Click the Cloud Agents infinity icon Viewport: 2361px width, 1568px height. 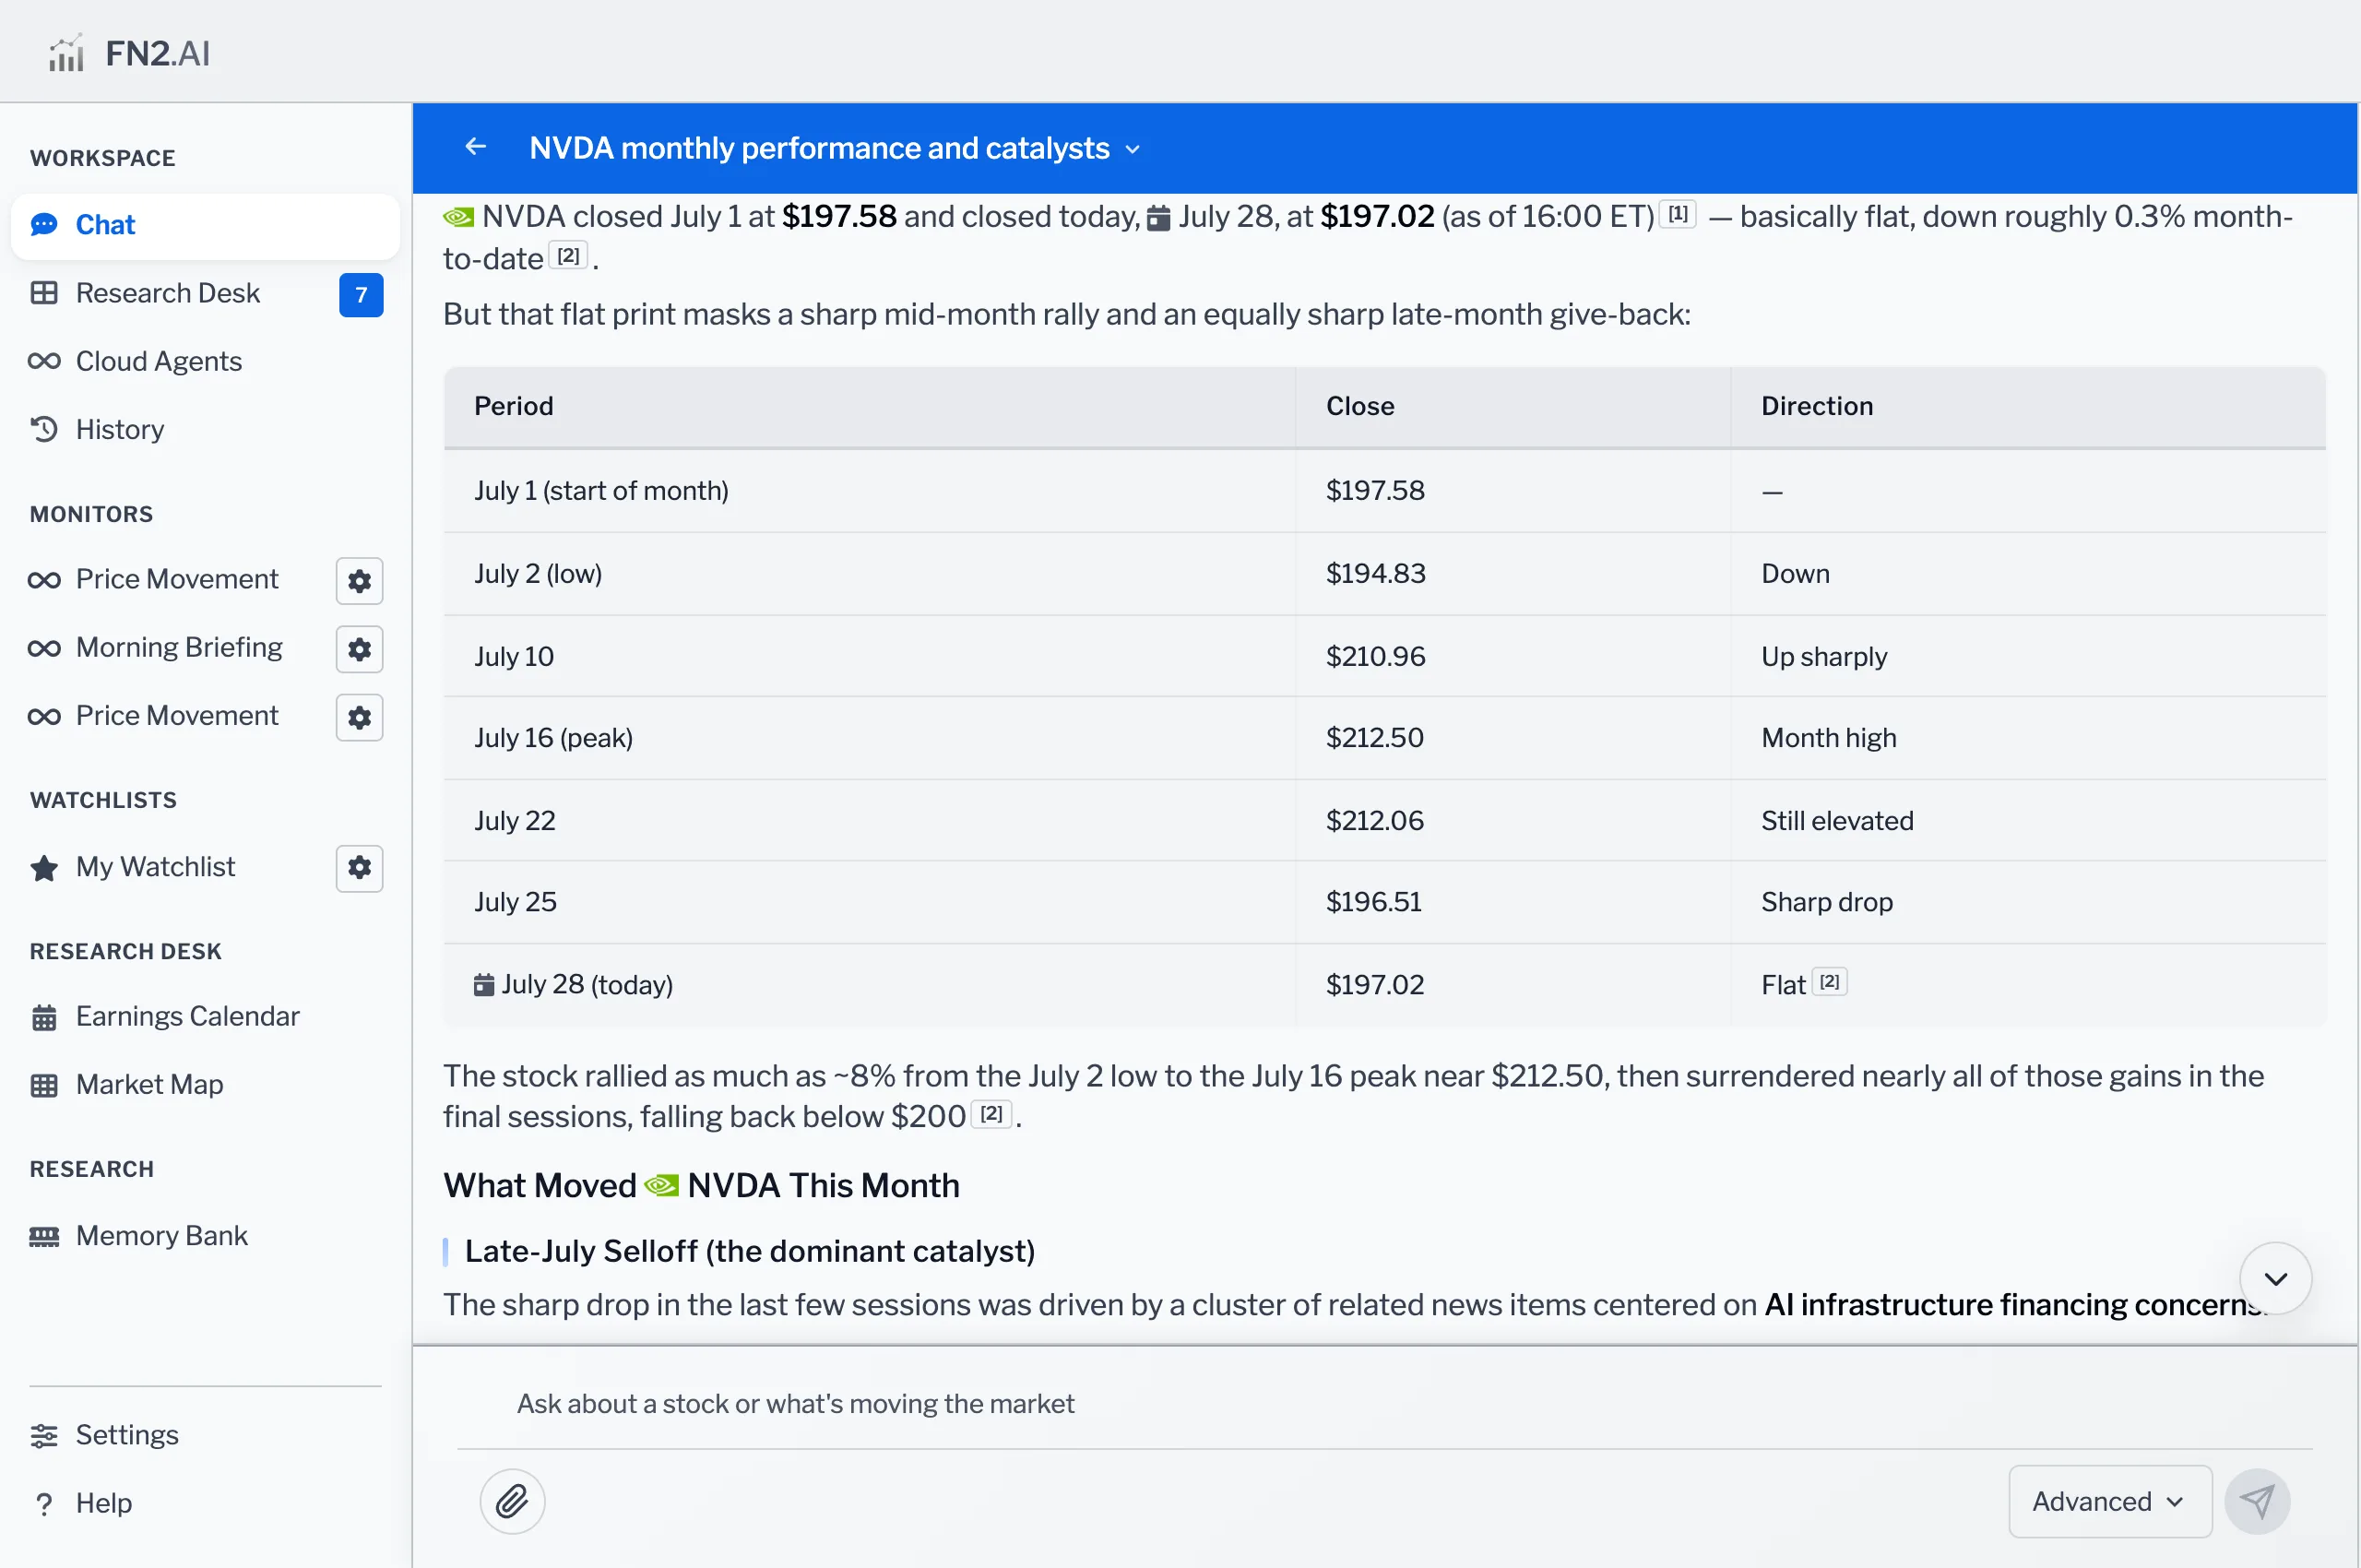click(x=44, y=361)
